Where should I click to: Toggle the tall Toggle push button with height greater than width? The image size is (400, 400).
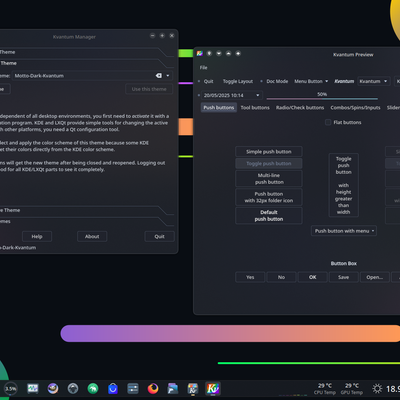pos(343,185)
